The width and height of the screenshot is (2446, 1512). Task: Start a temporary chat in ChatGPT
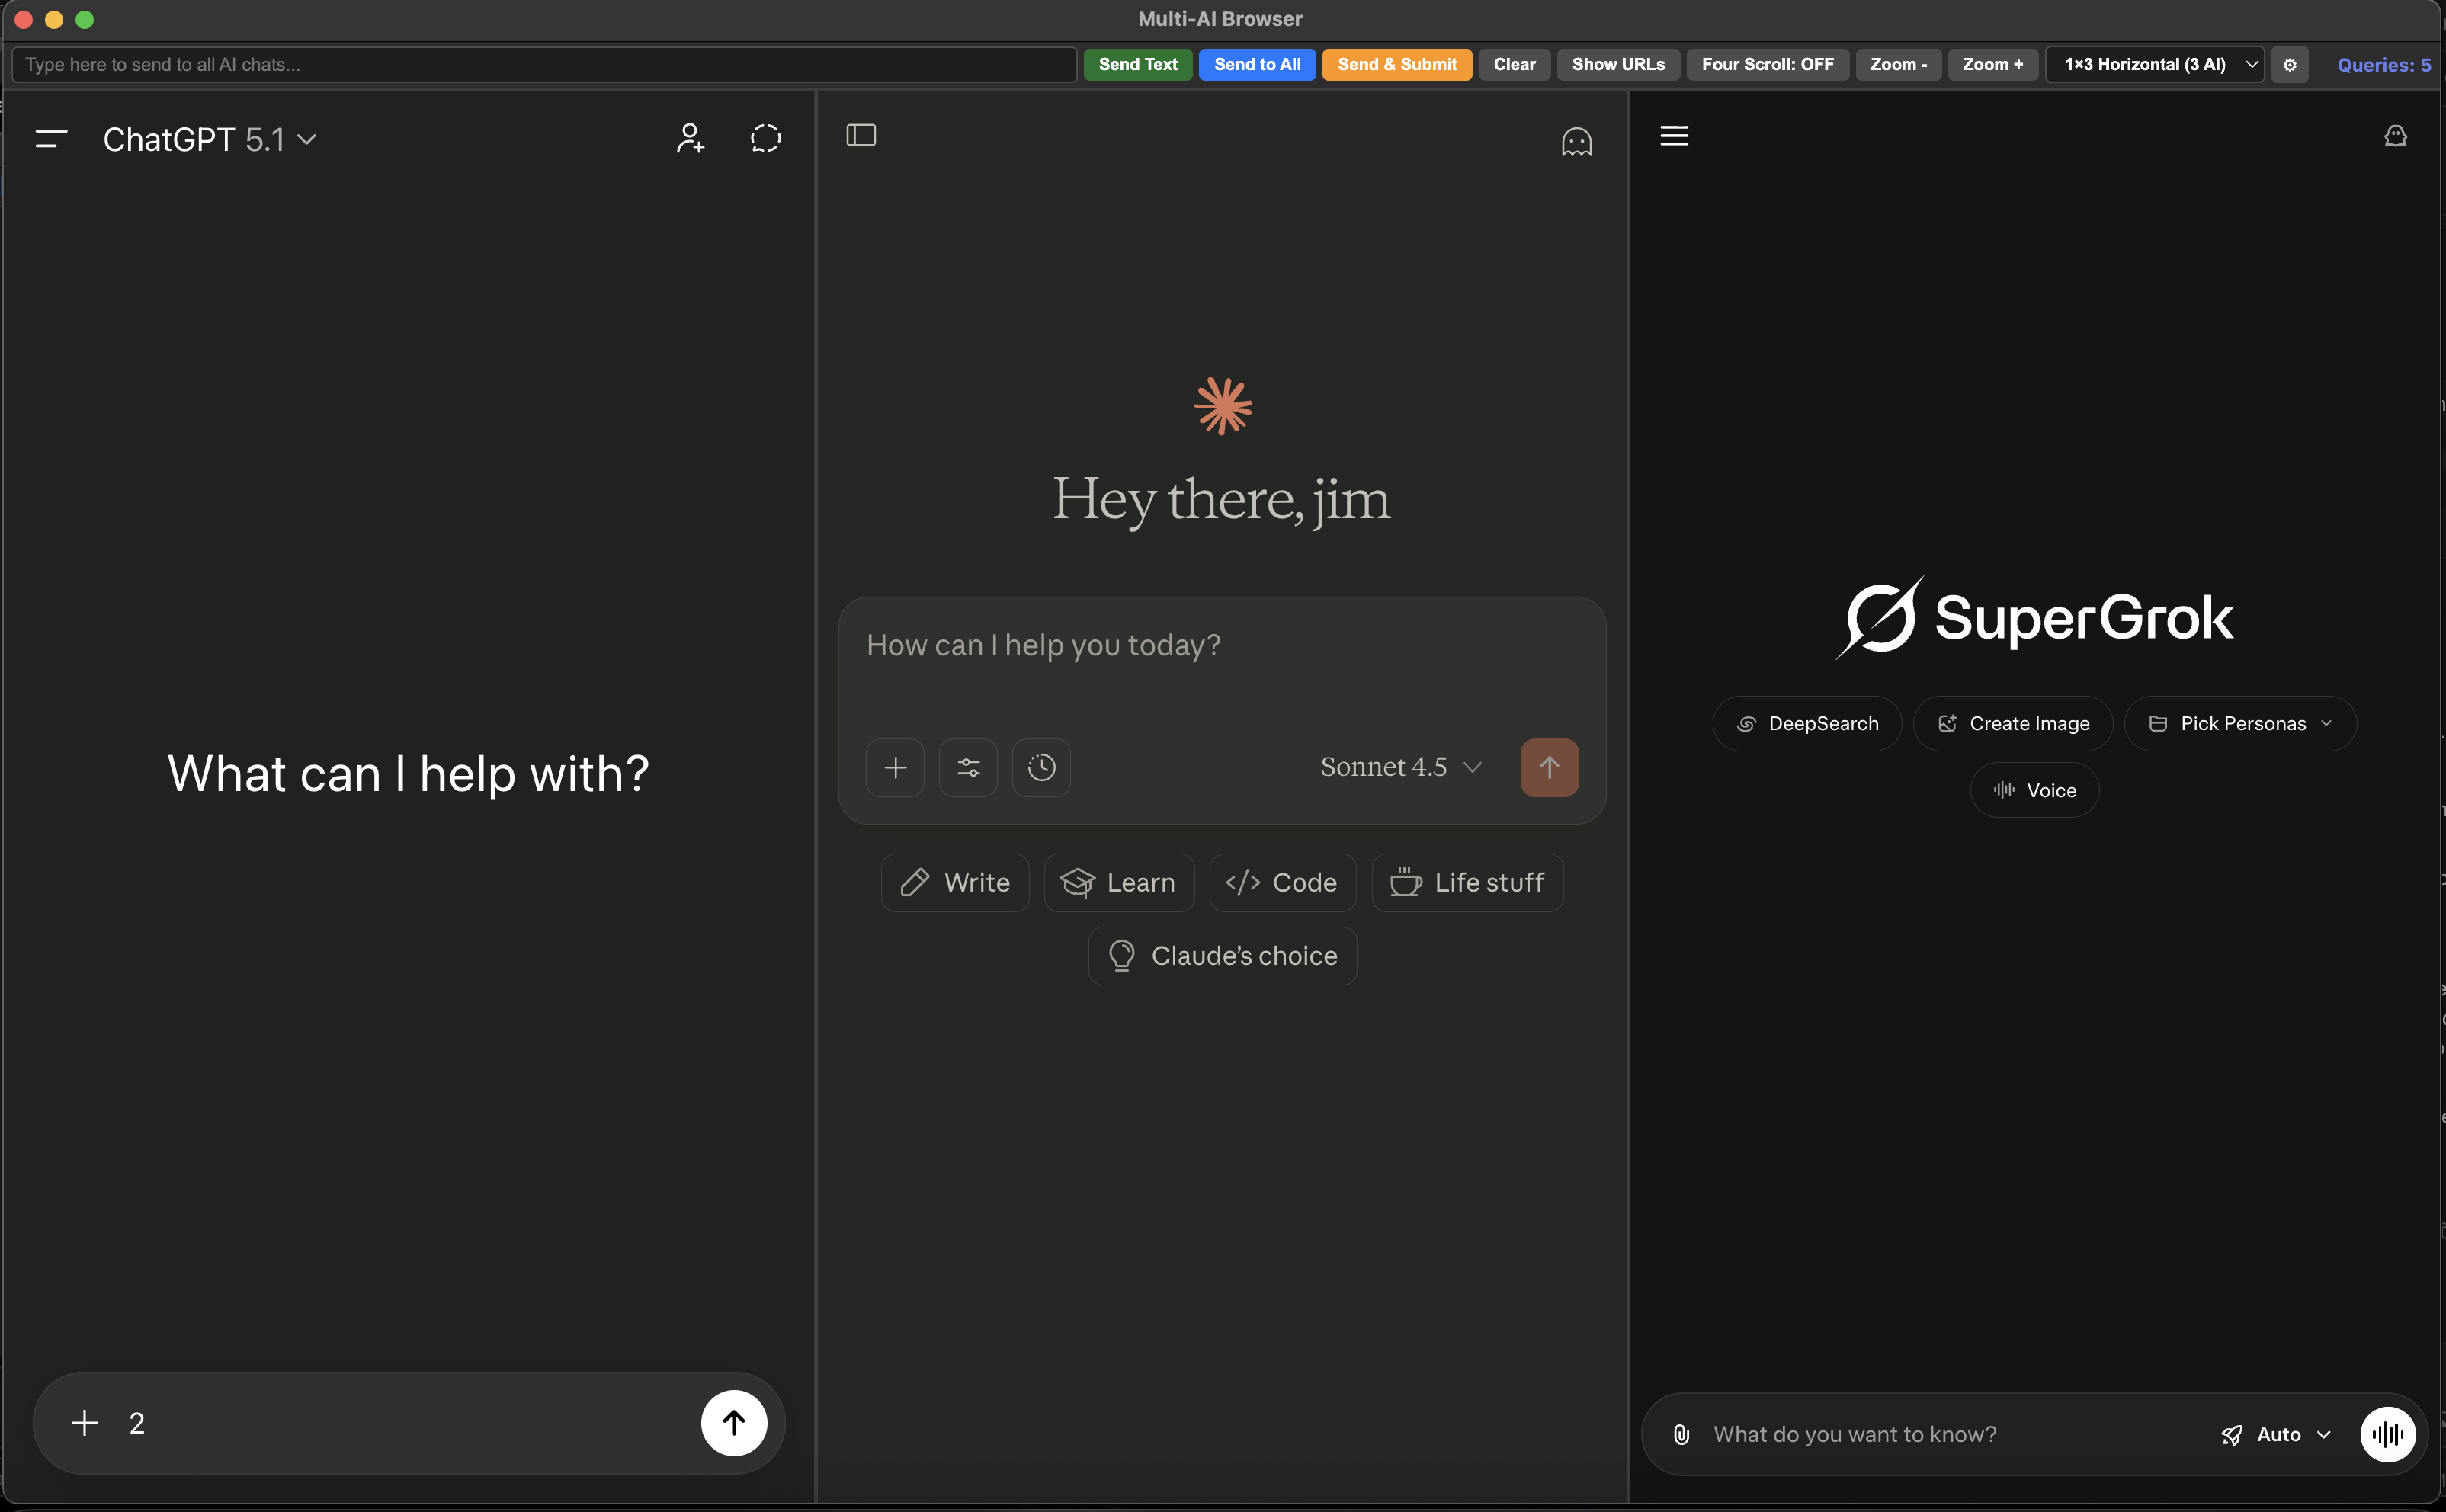(x=765, y=137)
